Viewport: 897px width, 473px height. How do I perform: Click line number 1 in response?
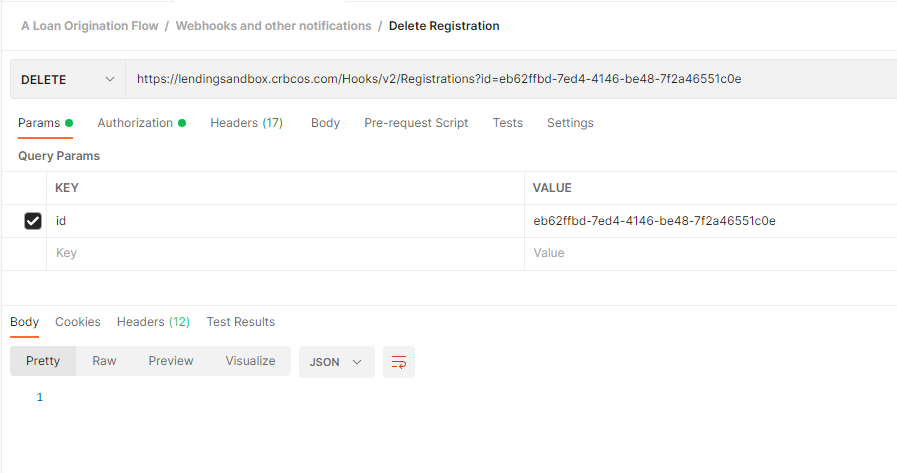[x=39, y=398]
